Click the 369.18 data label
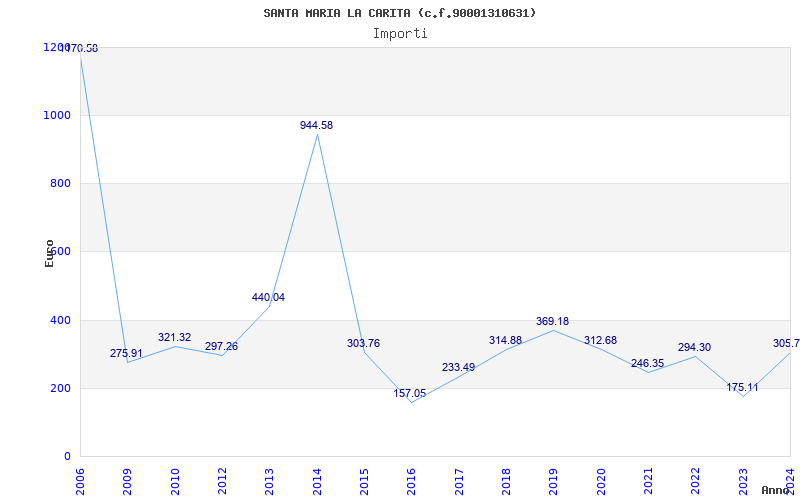The height and width of the screenshot is (500, 800). click(x=553, y=321)
